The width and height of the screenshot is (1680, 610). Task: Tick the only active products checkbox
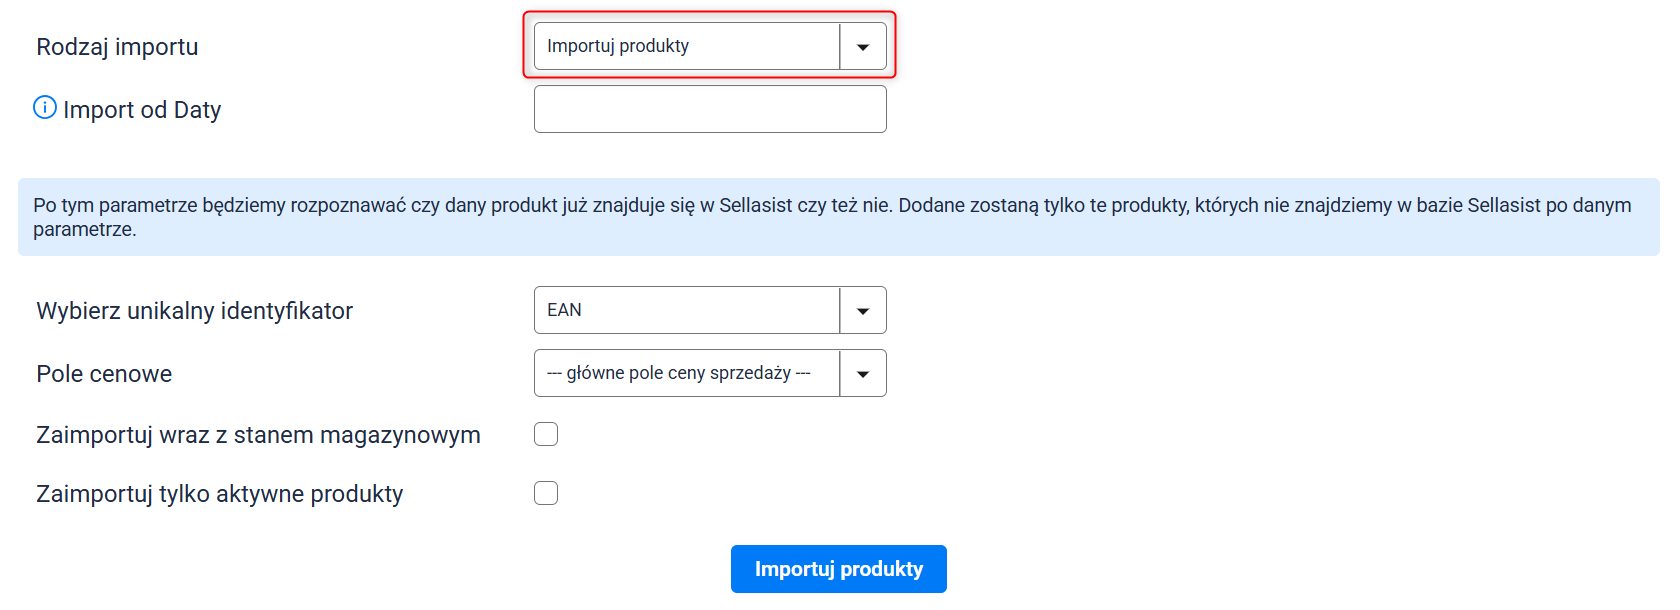click(x=546, y=493)
